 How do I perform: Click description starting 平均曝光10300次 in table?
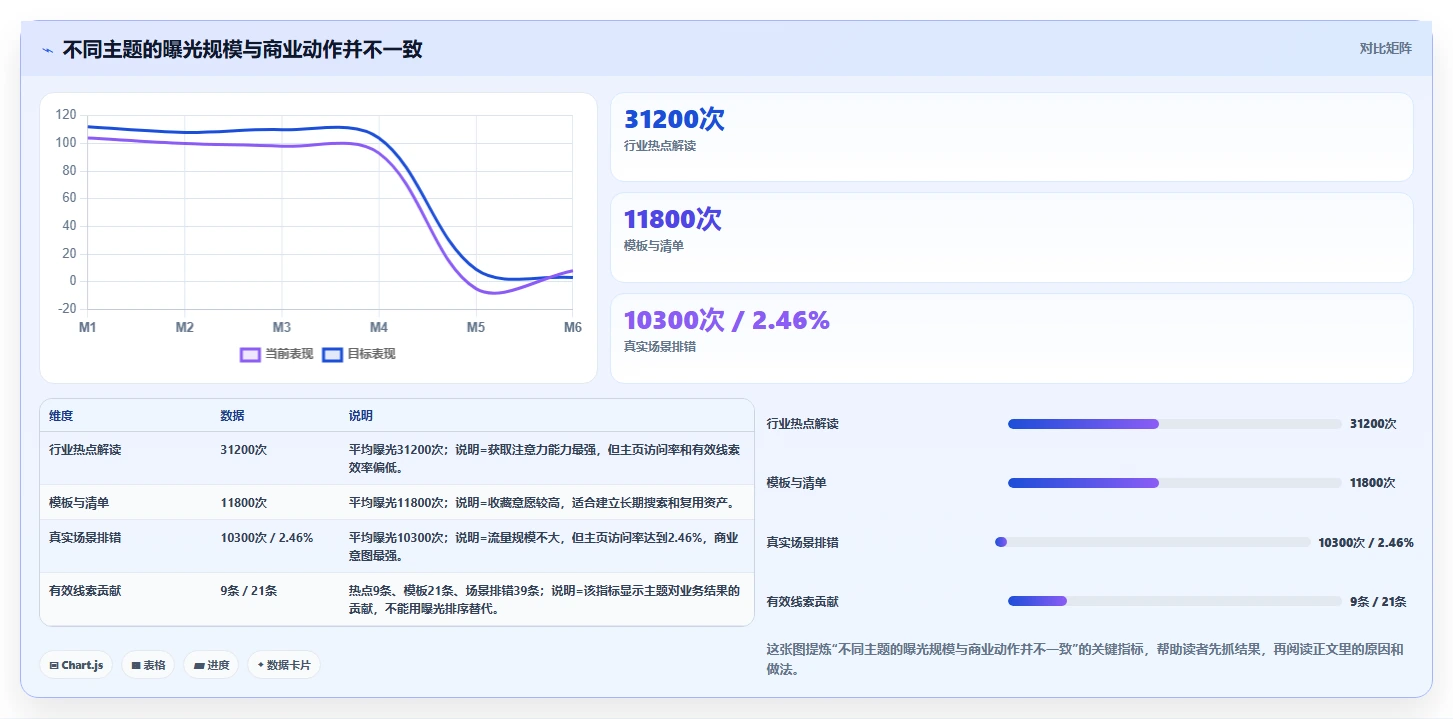tap(544, 547)
